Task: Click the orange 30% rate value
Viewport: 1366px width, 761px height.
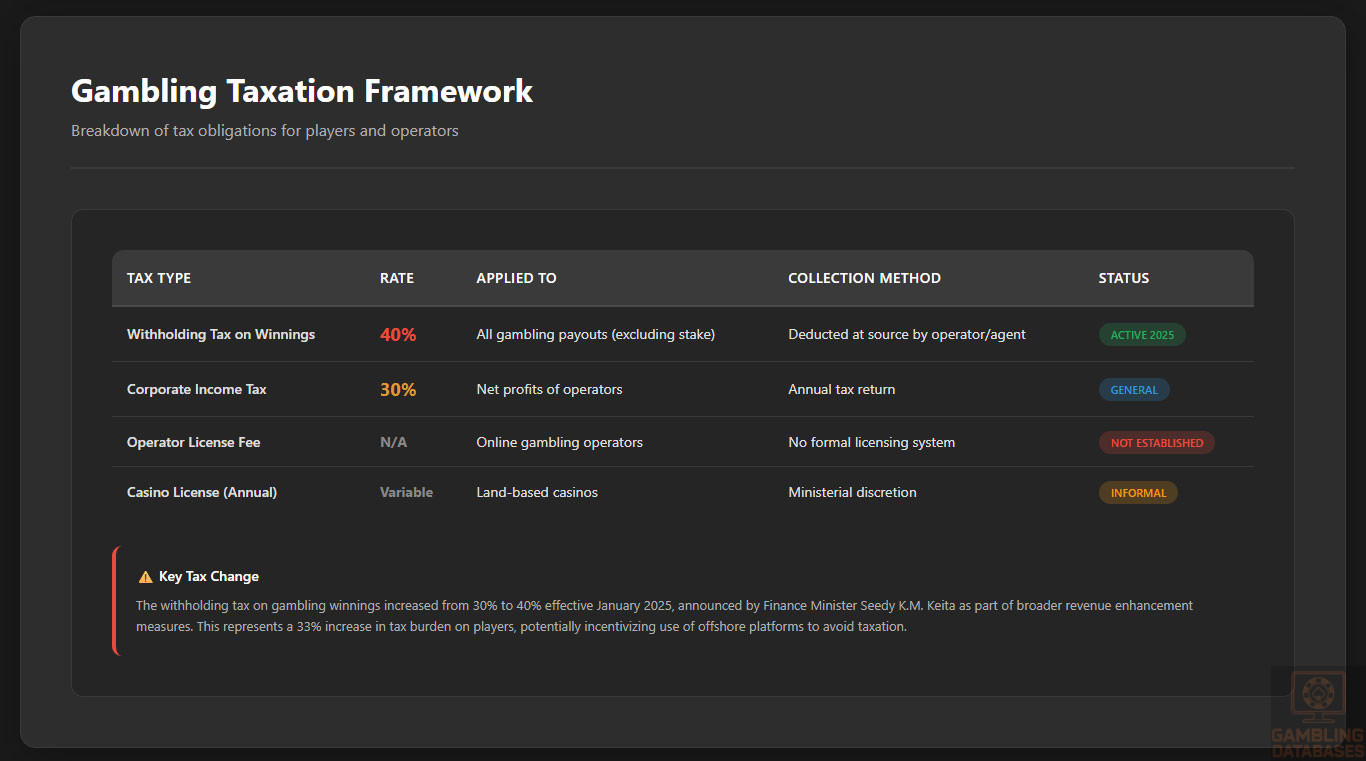Action: pyautogui.click(x=398, y=390)
